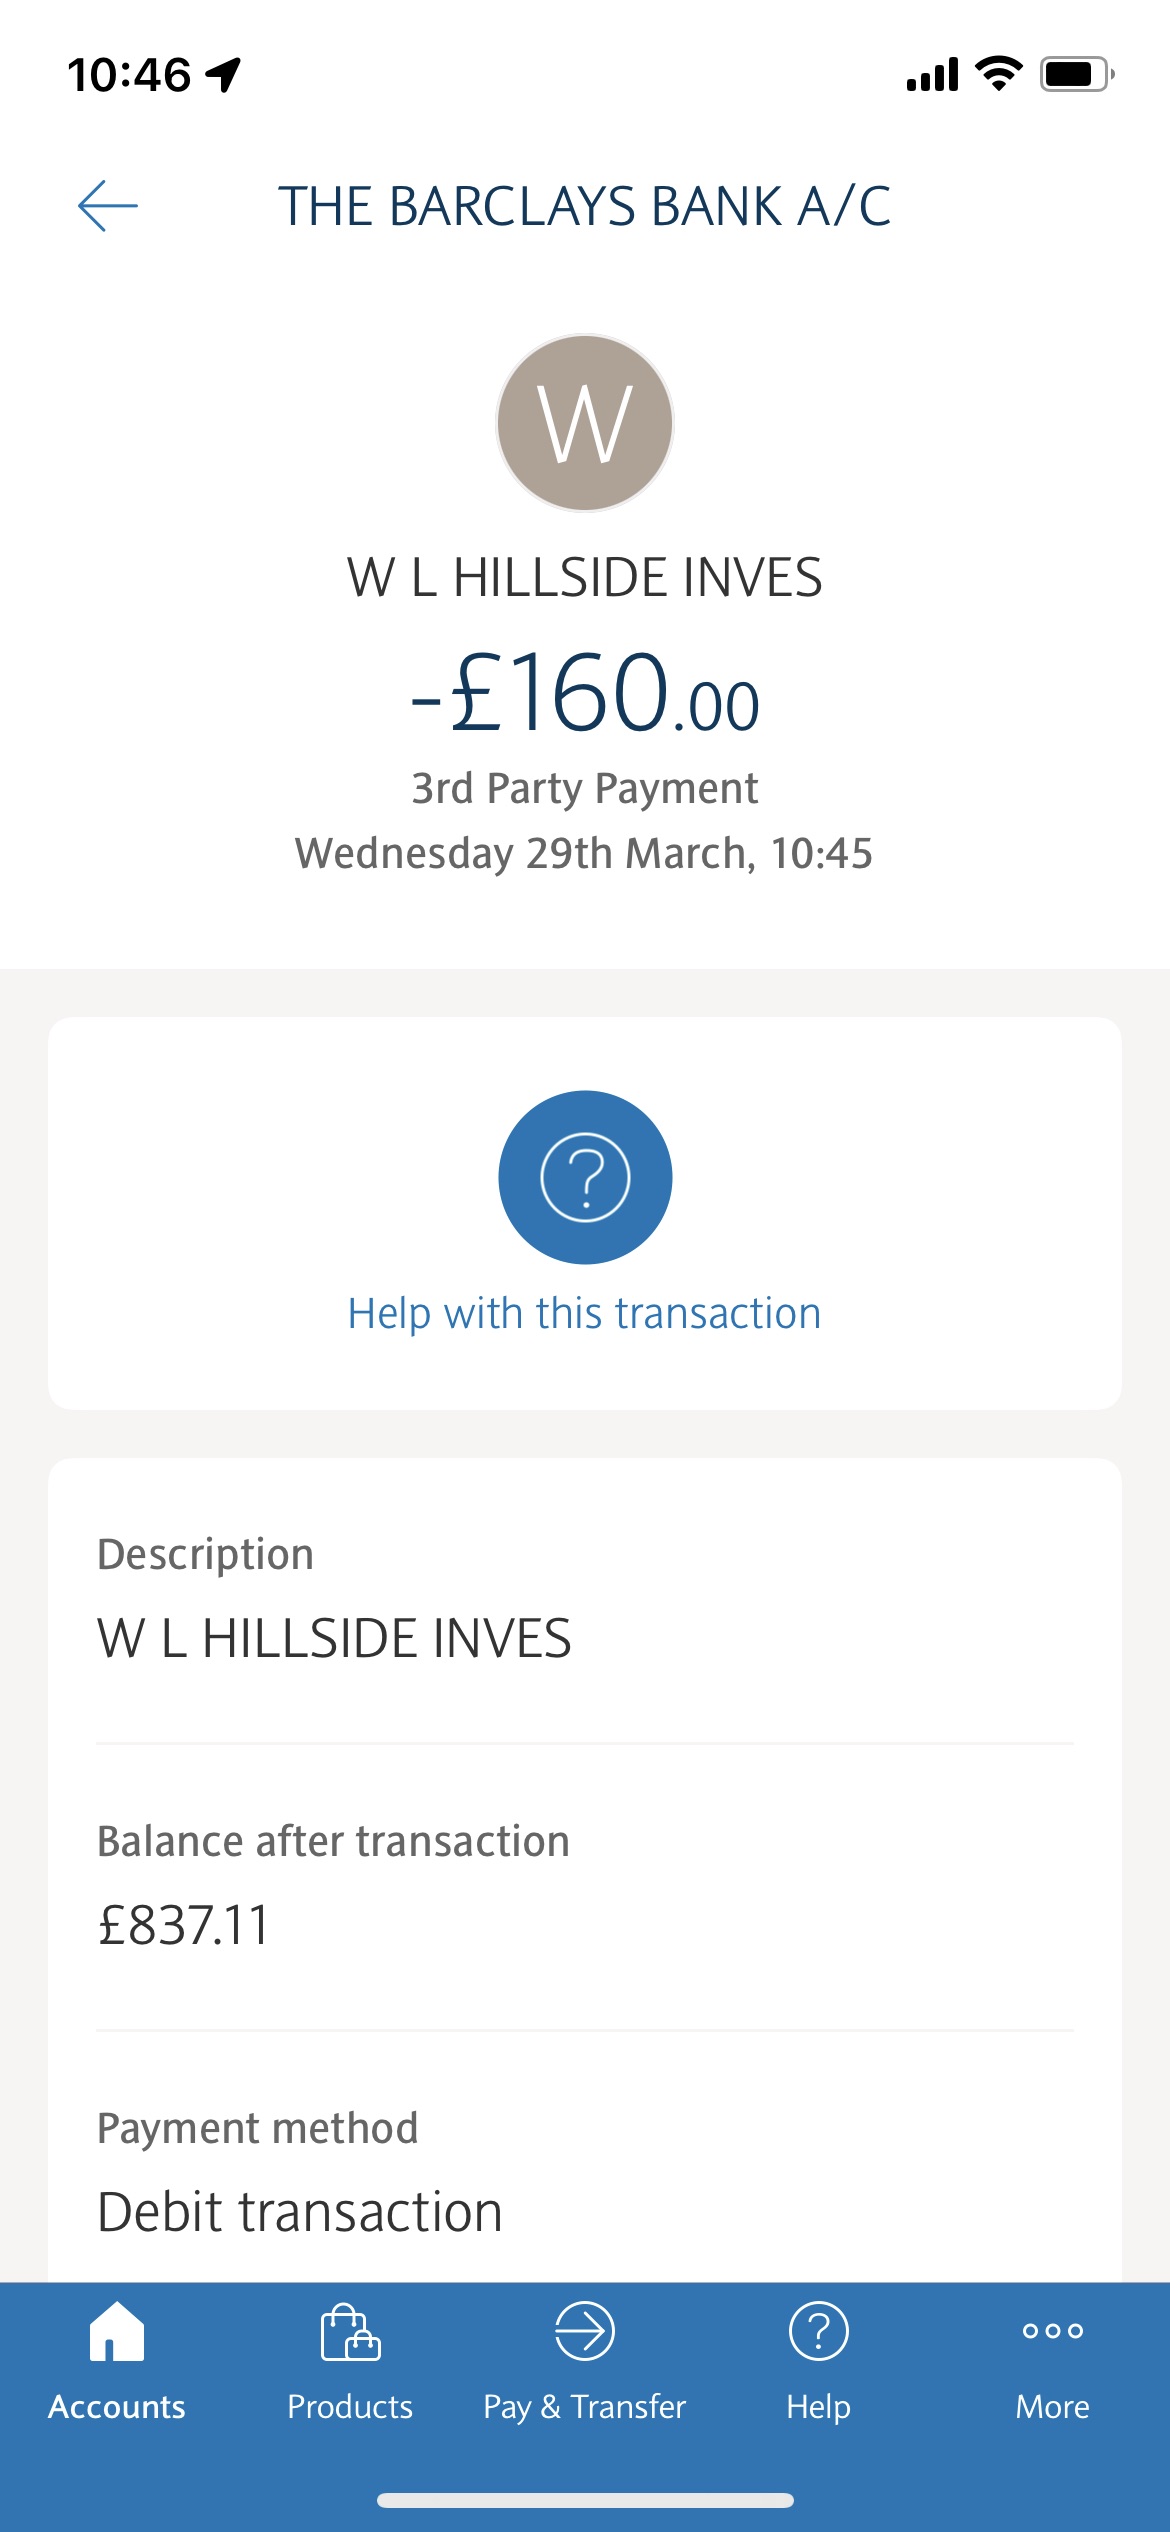Tap the Help icon in bottom navigation
1170x2532 pixels.
[818, 2332]
